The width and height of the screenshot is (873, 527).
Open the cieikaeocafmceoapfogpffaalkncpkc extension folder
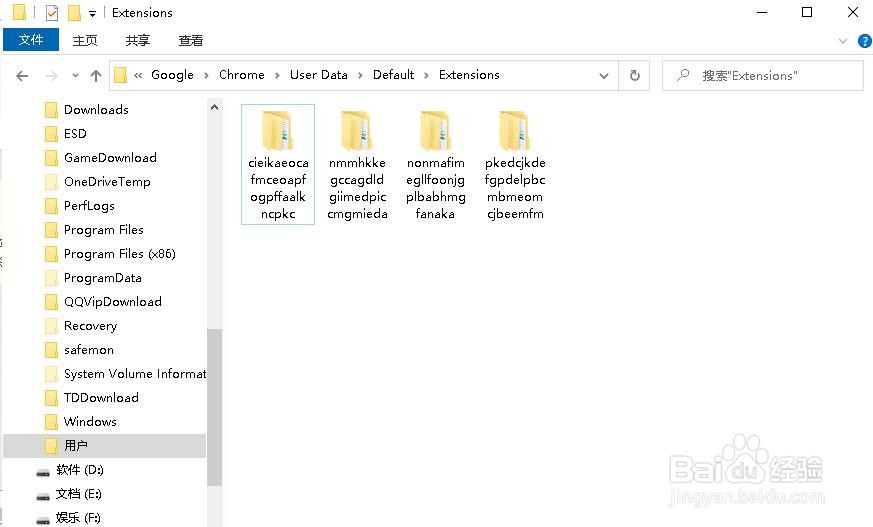(278, 164)
